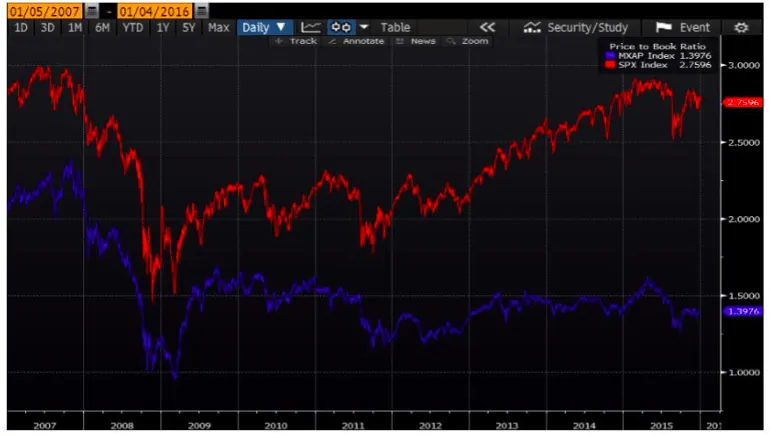This screenshot has height=435, width=770.
Task: Switch to Table view
Action: point(395,27)
